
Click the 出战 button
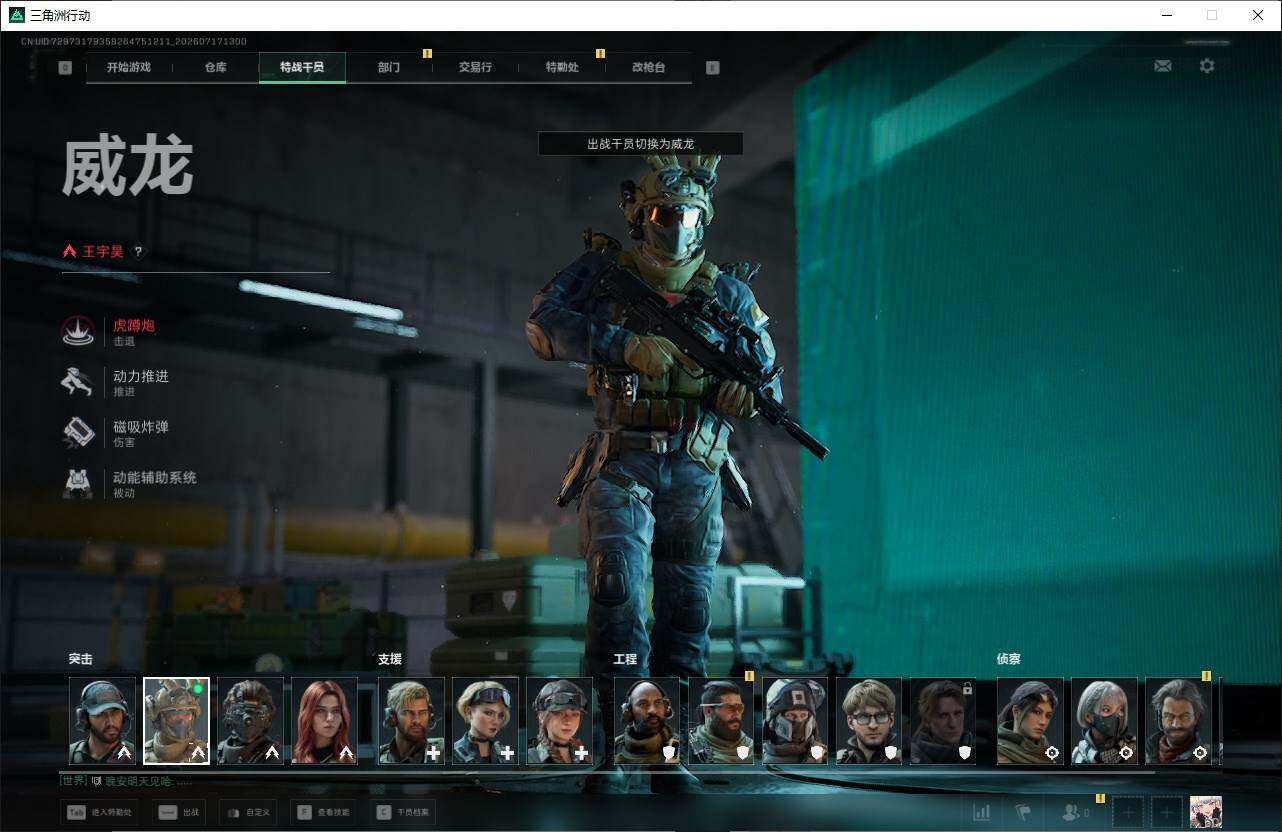click(178, 812)
